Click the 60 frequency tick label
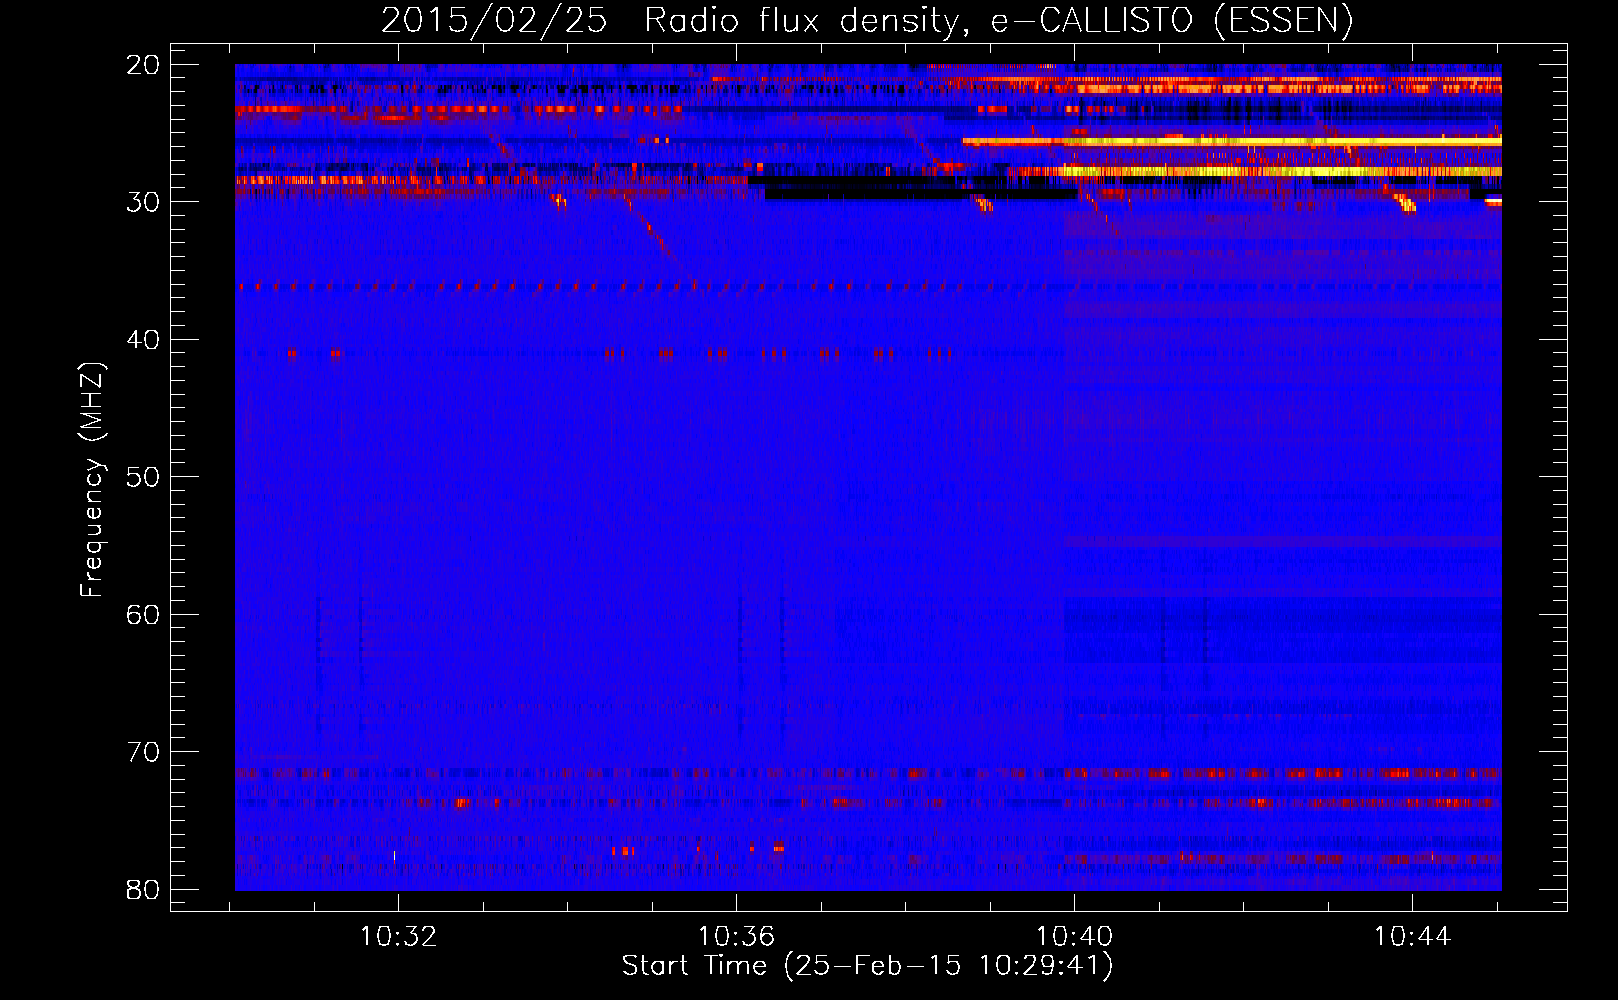This screenshot has width=1618, height=1000. [143, 614]
